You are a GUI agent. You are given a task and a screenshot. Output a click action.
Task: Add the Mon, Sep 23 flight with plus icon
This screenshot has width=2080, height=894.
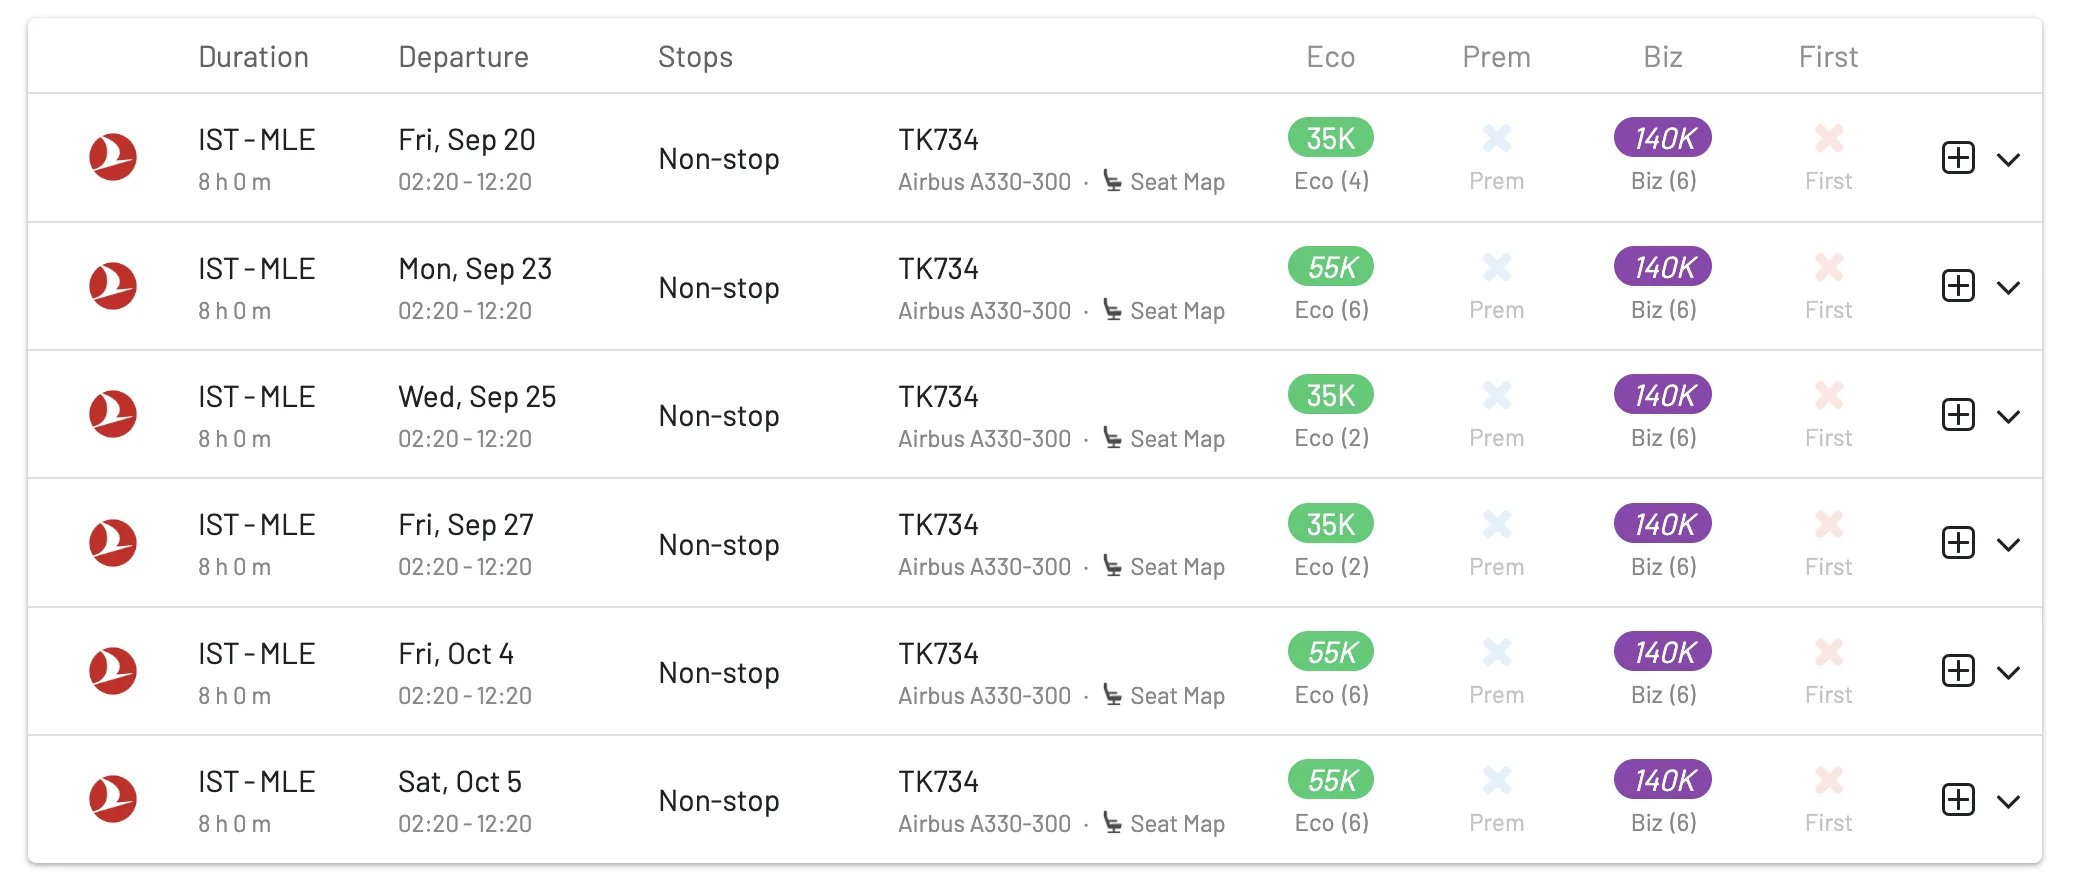(x=1957, y=286)
